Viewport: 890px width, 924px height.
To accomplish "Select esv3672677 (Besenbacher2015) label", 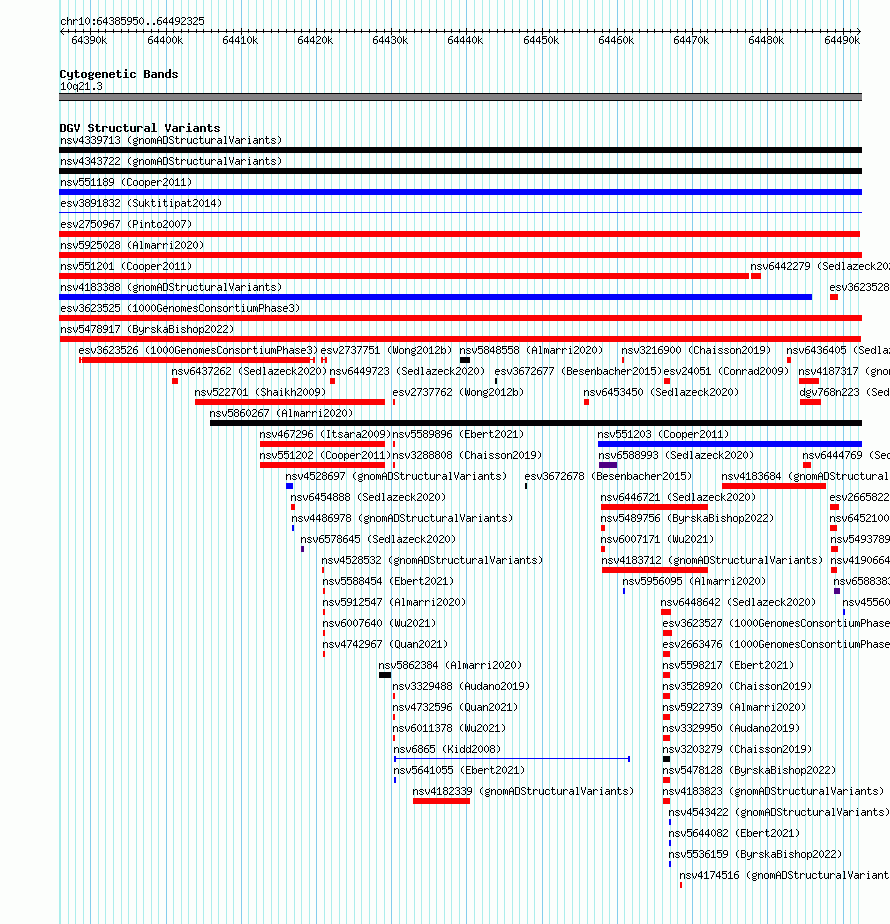I will pyautogui.click(x=578, y=372).
